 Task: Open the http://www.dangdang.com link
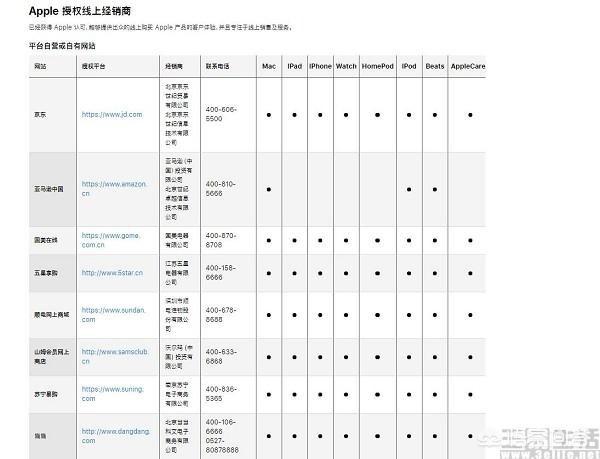tap(116, 436)
